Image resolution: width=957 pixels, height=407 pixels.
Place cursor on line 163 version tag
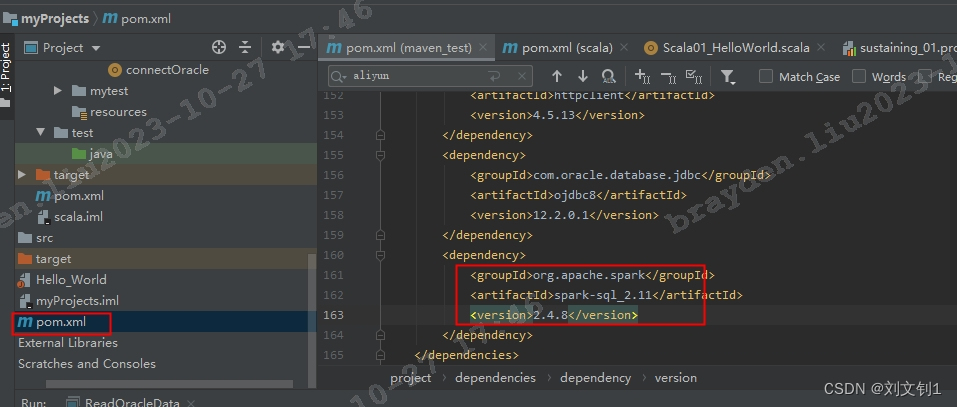click(x=554, y=315)
